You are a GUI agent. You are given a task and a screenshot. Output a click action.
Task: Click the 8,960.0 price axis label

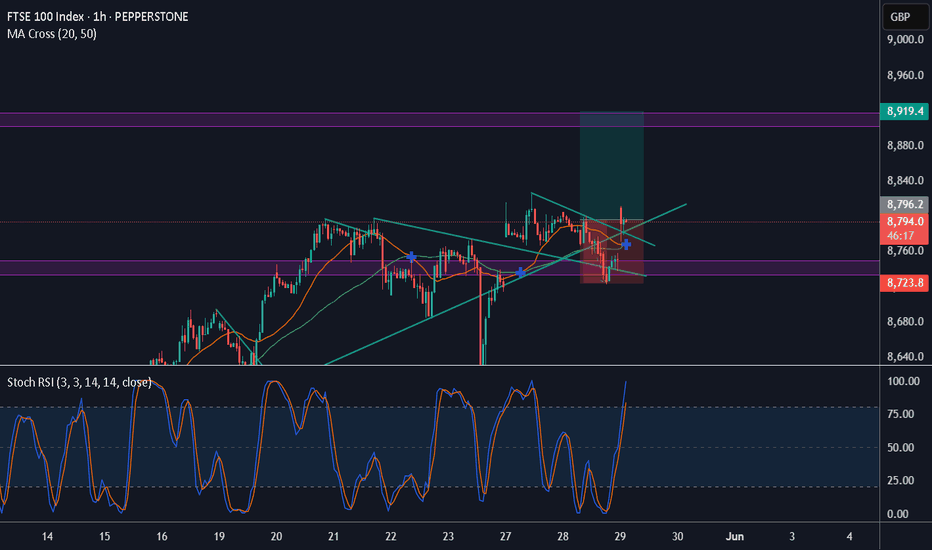(x=905, y=76)
